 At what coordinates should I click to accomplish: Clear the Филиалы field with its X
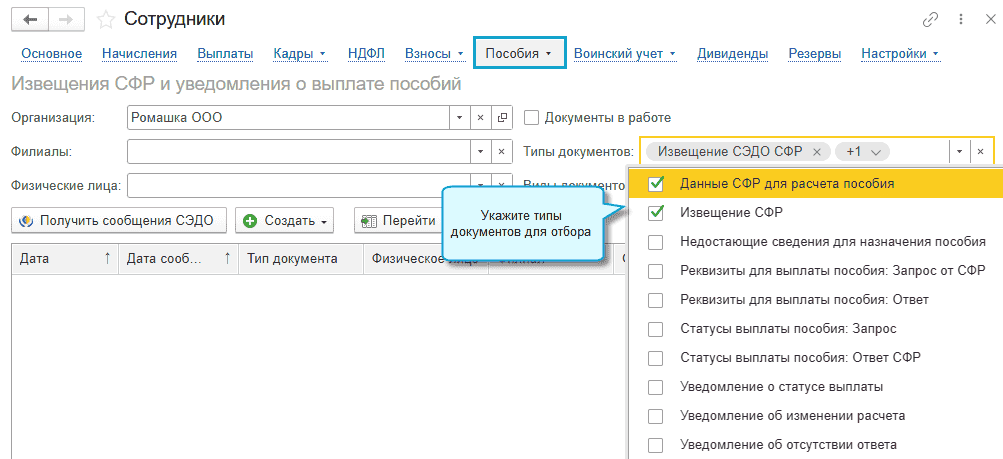tap(502, 152)
